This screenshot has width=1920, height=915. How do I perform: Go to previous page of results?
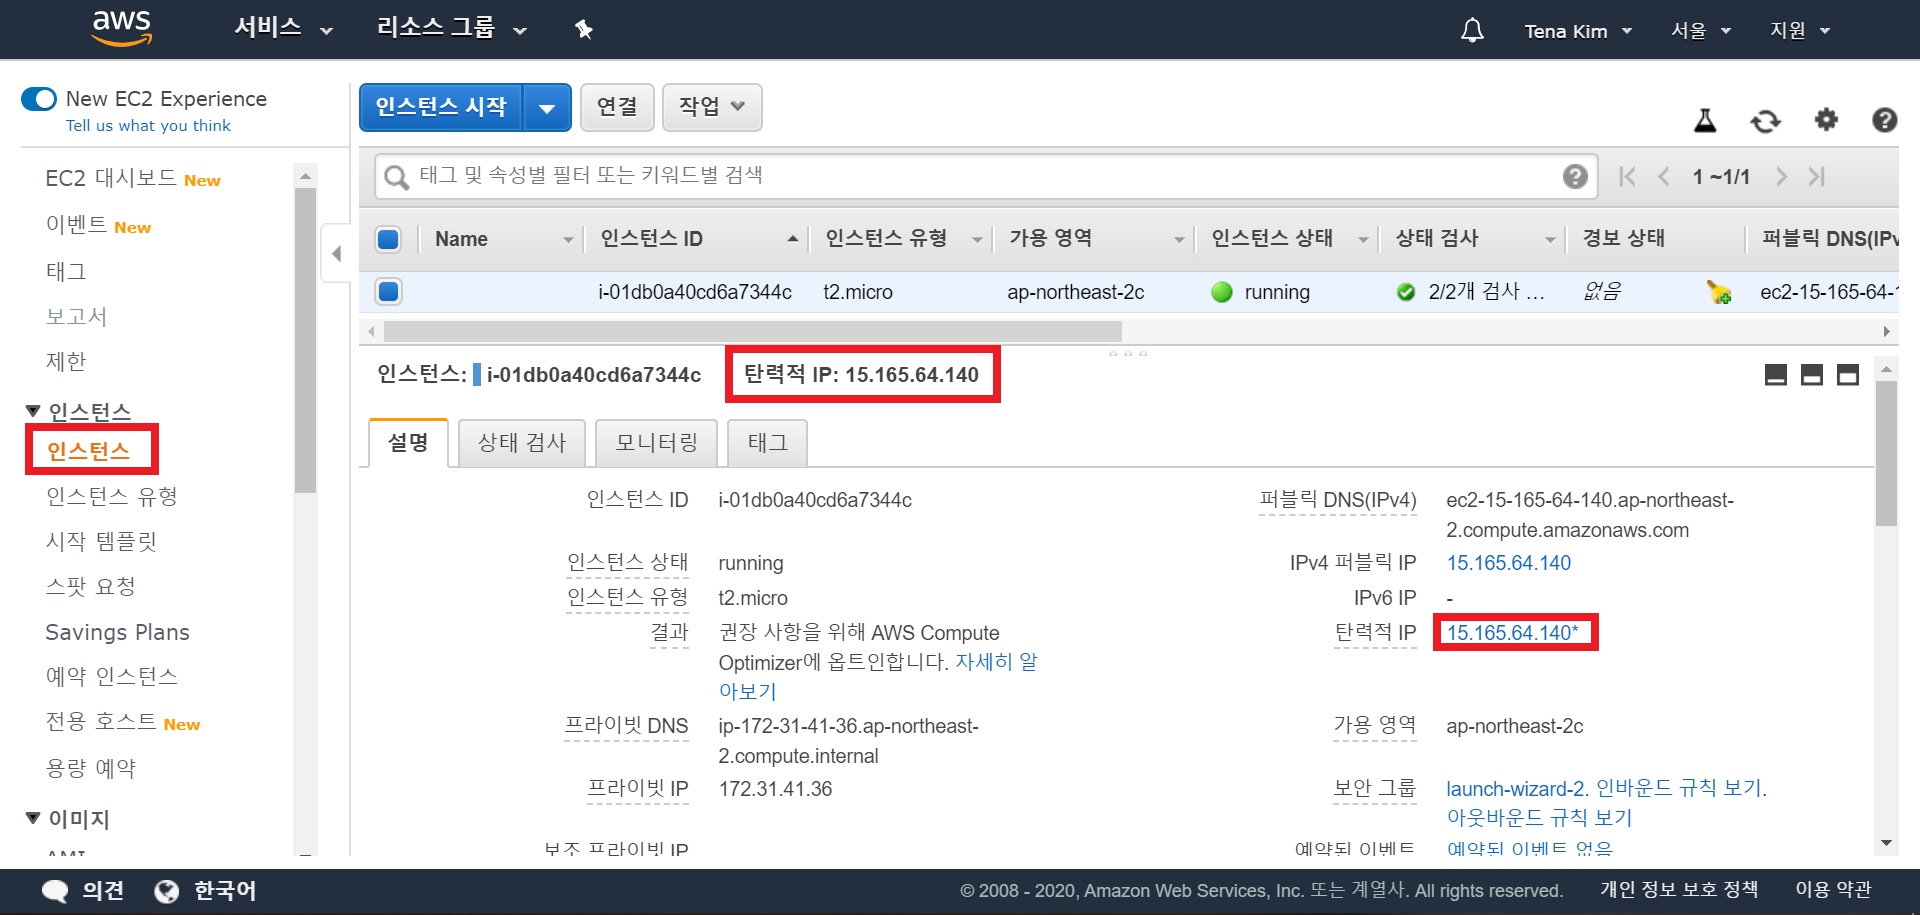tap(1664, 177)
